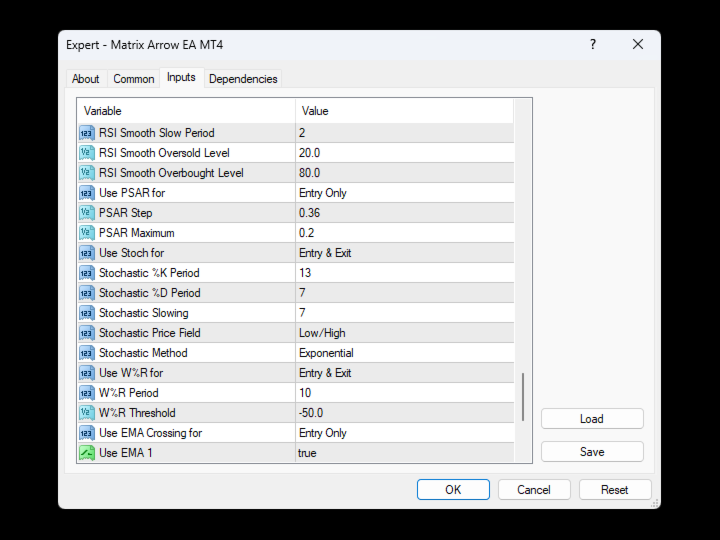Viewport: 720px width, 540px height.
Task: Click the boolean icon beside Use EMA 1
Action: point(86,453)
